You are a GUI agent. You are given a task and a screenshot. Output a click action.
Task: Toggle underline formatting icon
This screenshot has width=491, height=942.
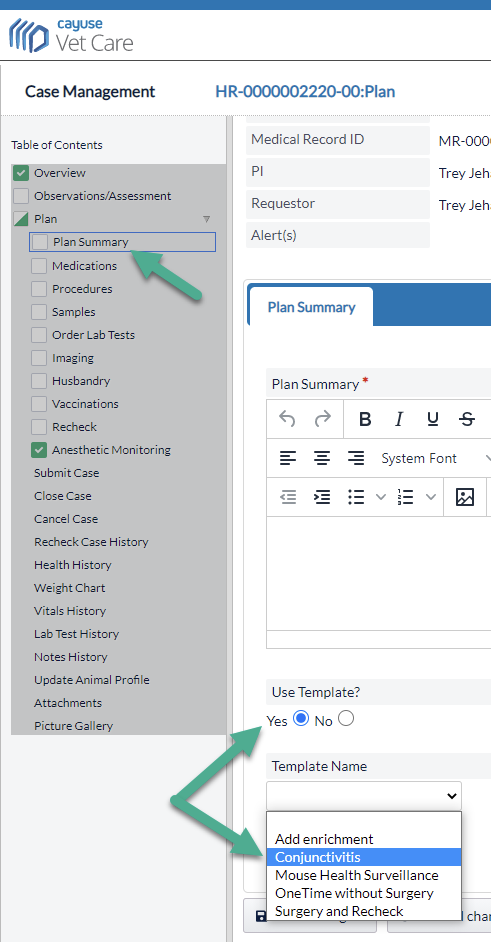tap(433, 419)
